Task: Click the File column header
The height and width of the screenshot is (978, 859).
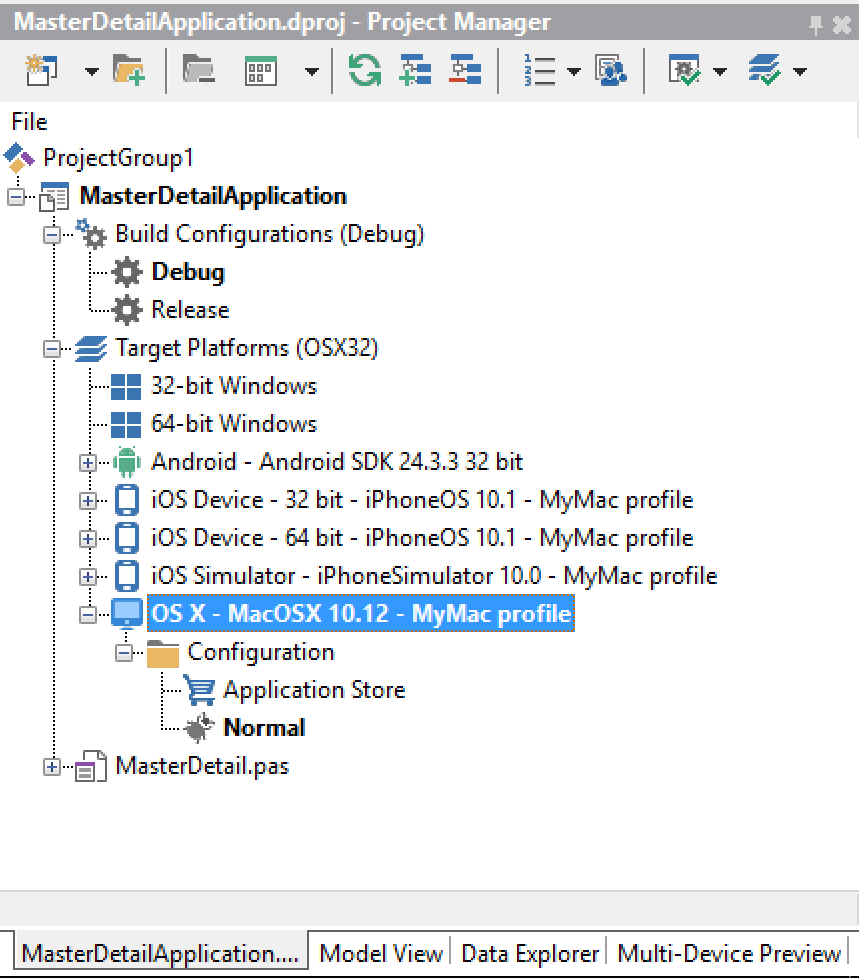Action: (29, 122)
